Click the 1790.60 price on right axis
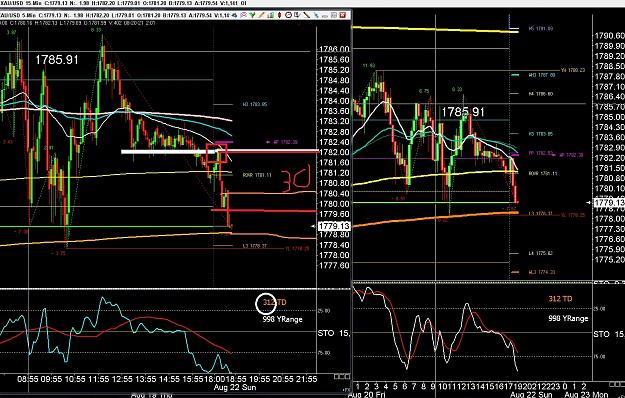The height and width of the screenshot is (398, 625). tap(609, 36)
